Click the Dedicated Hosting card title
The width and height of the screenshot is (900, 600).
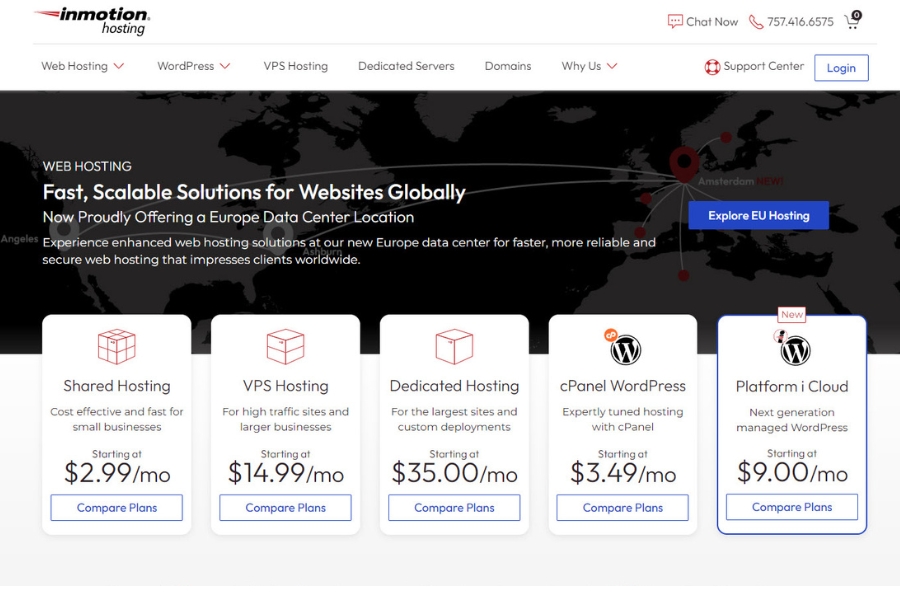click(x=454, y=386)
